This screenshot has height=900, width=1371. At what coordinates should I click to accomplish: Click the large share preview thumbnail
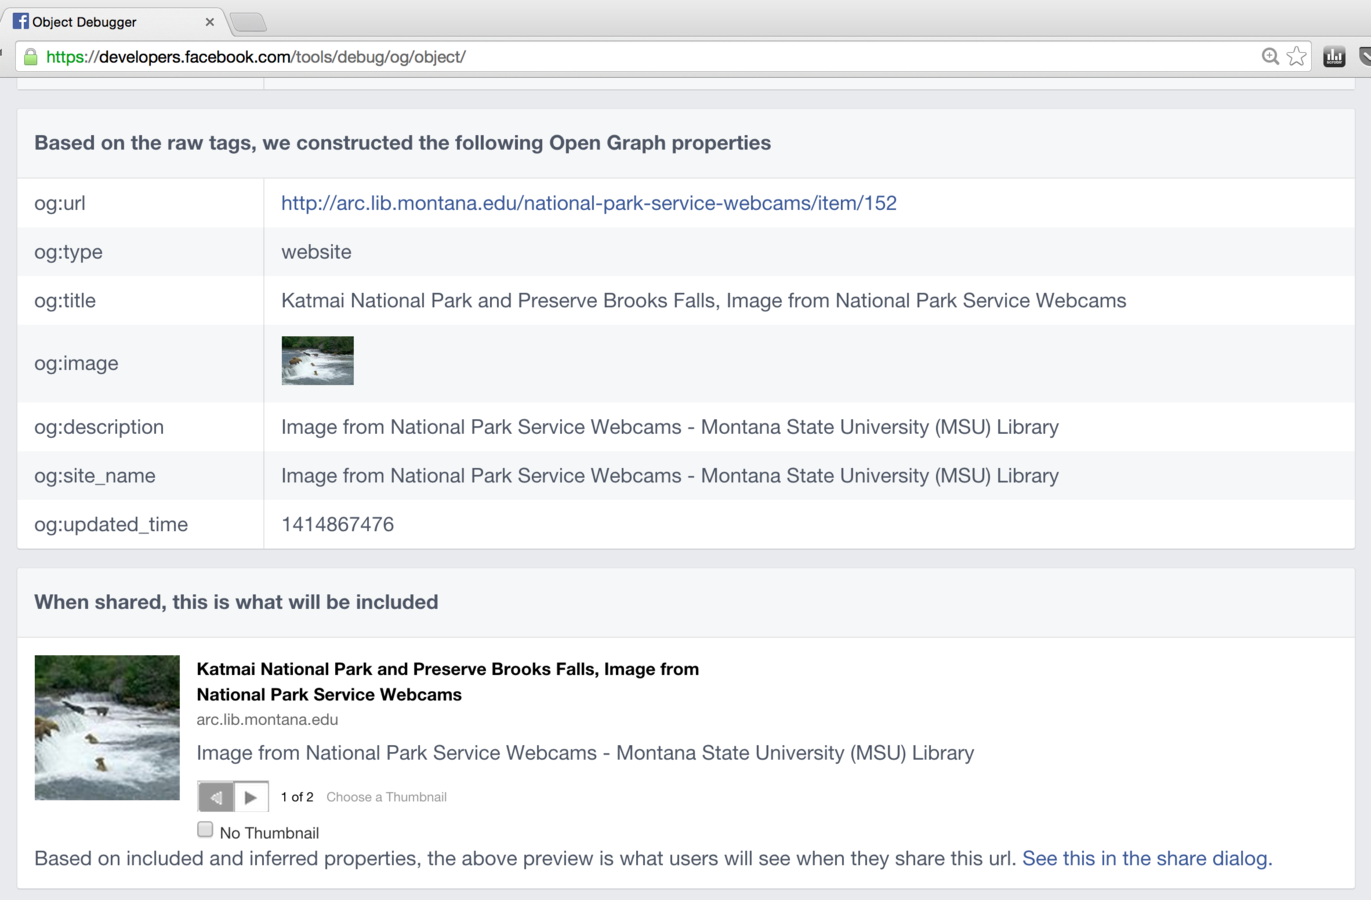pos(107,727)
